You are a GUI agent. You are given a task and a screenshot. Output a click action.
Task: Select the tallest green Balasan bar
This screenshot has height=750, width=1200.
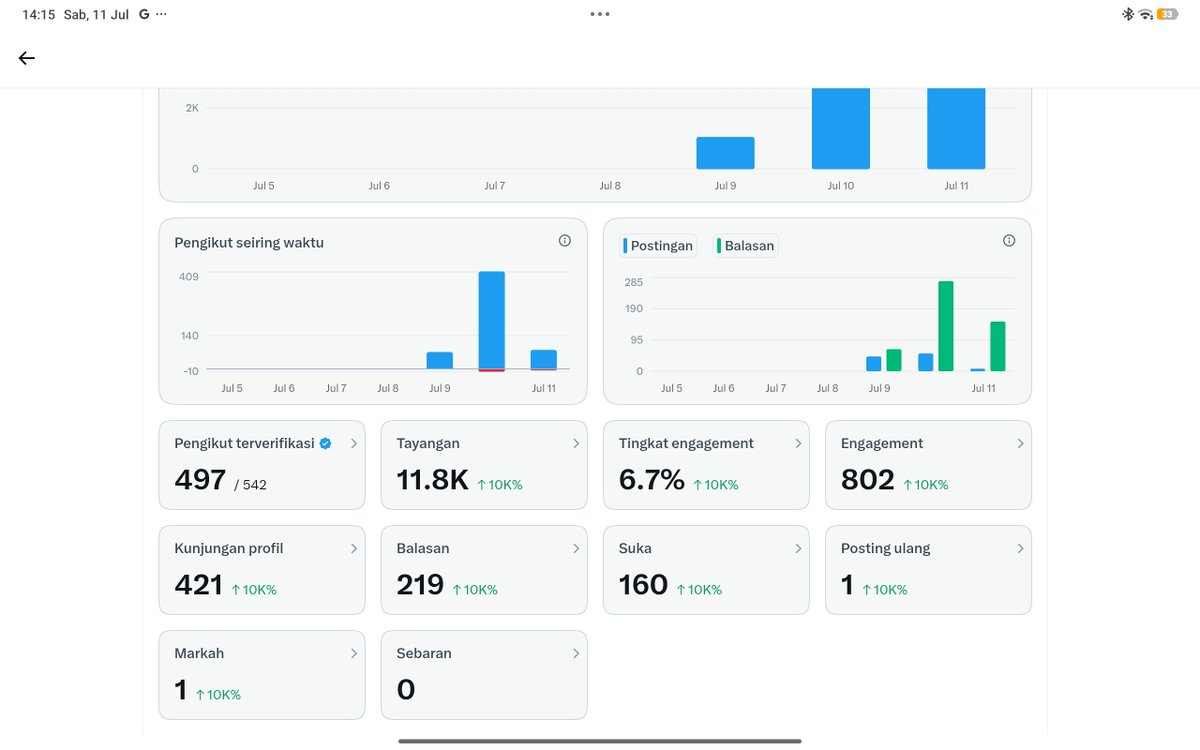pyautogui.click(x=946, y=326)
